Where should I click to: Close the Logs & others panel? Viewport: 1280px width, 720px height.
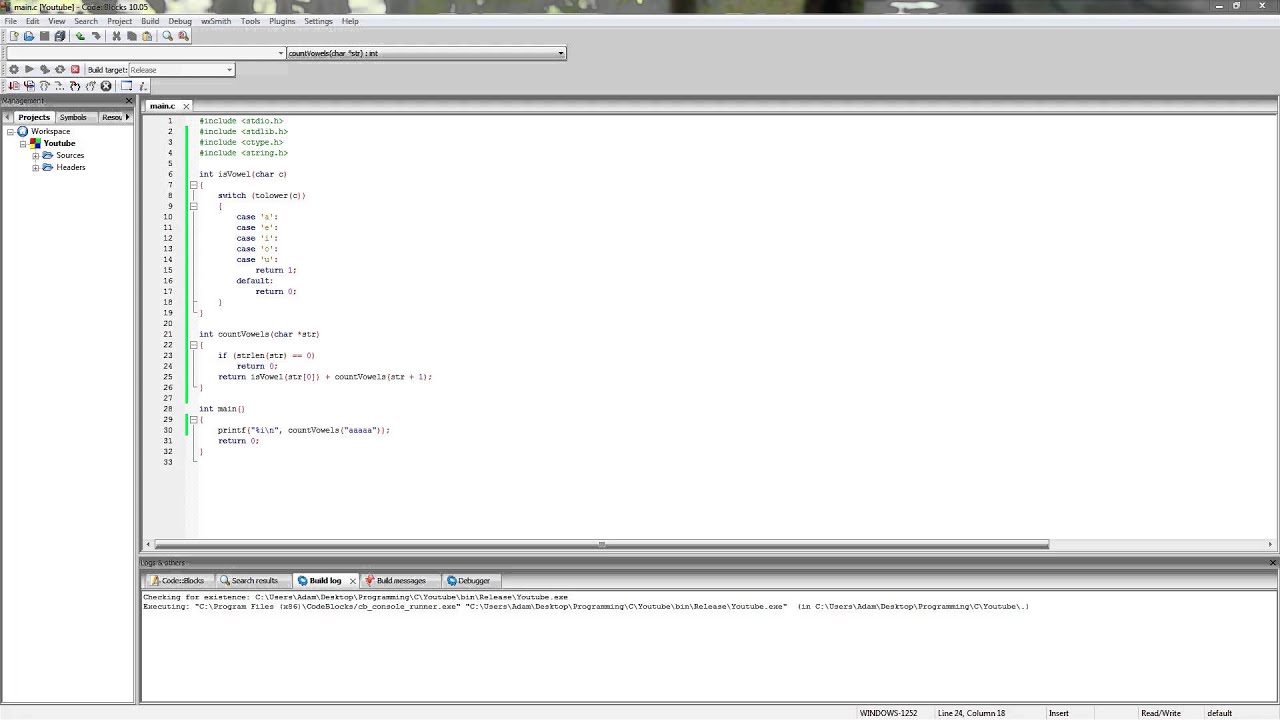[x=1273, y=563]
